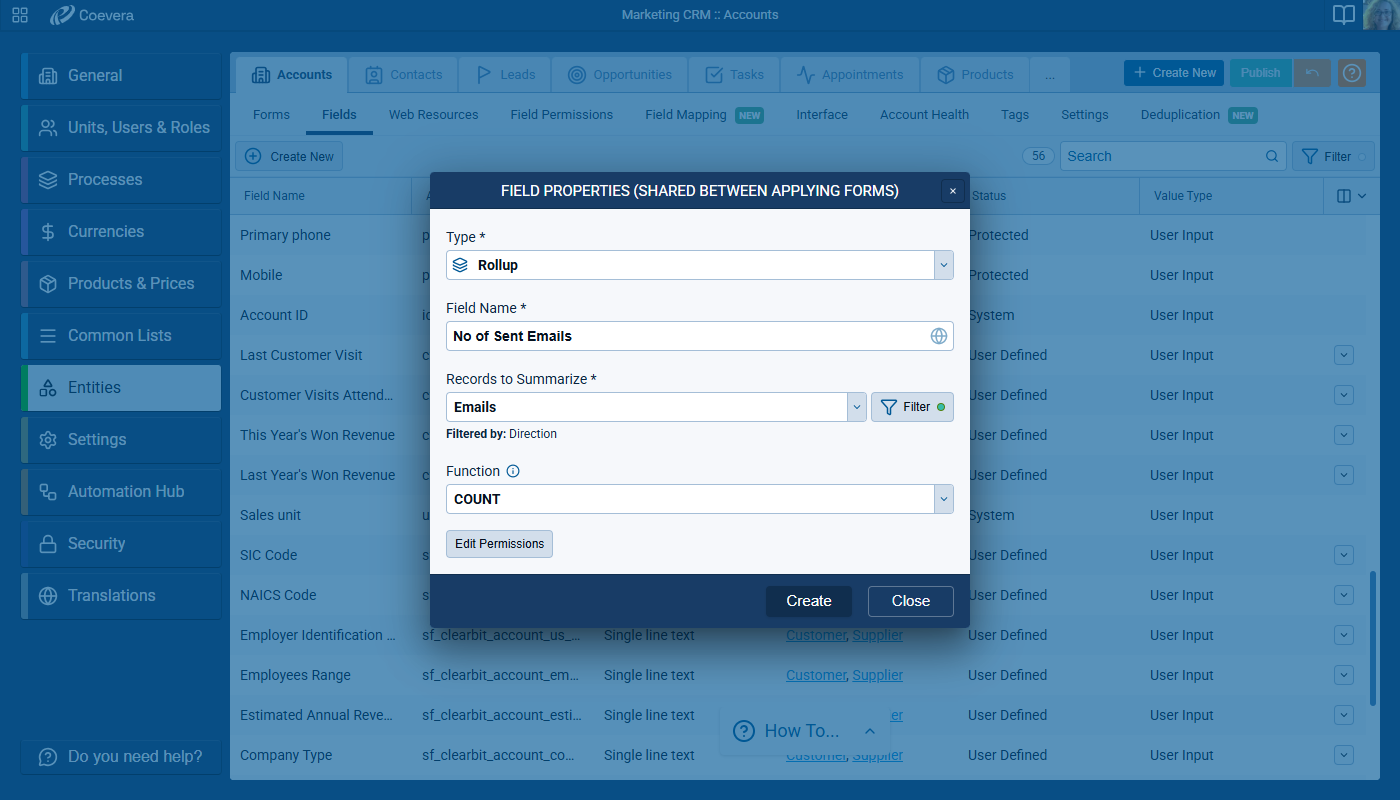
Task: Click the Function info icon
Action: [x=513, y=471]
